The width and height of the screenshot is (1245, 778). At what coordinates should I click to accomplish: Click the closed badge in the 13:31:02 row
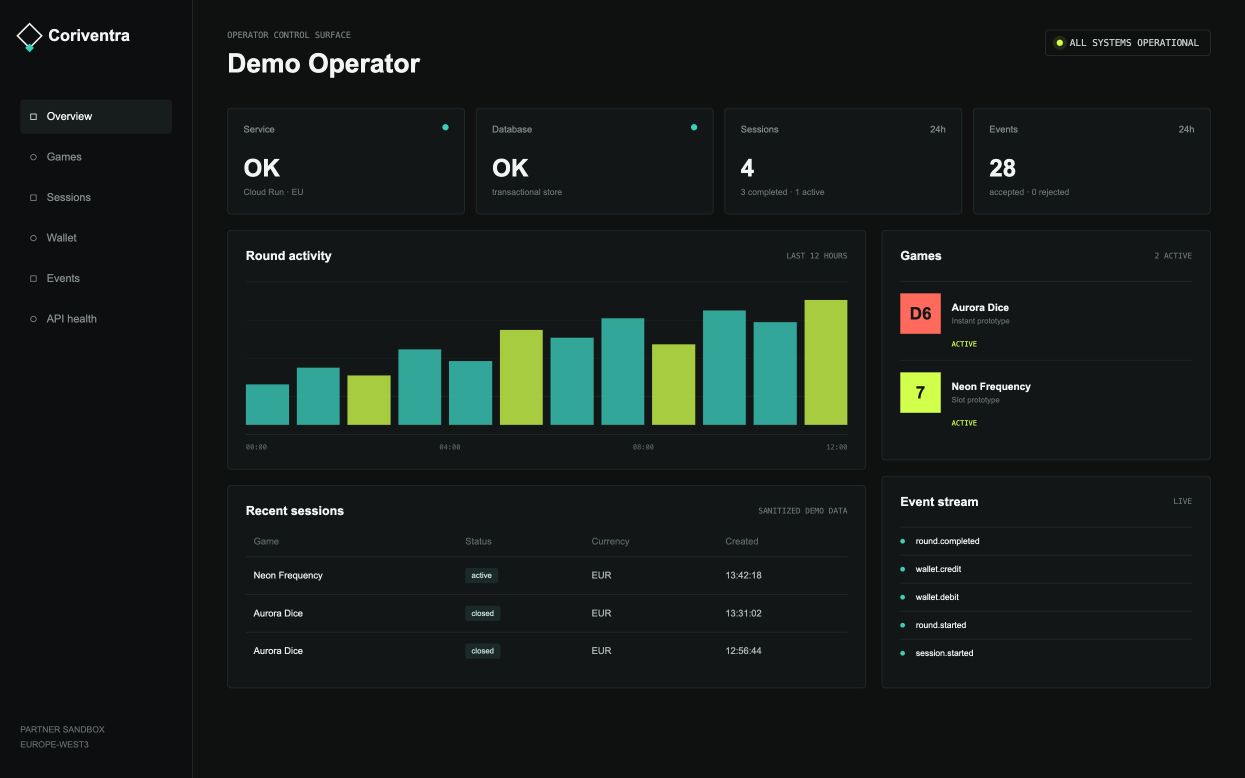coord(482,613)
